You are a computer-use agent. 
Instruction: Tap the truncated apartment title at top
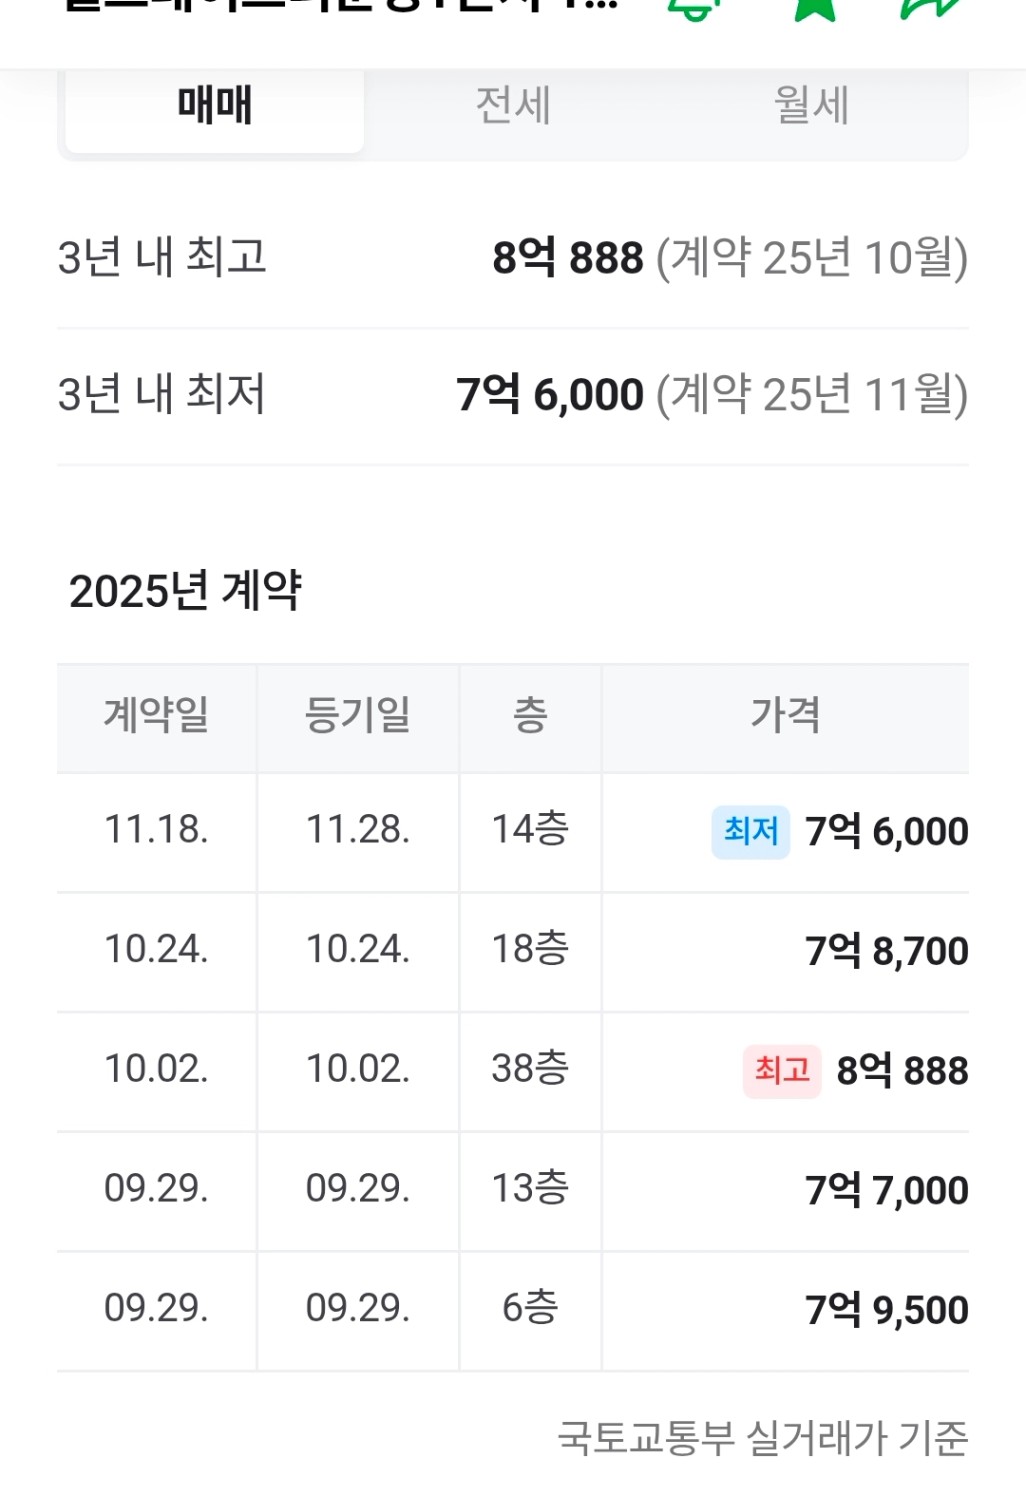point(340,6)
